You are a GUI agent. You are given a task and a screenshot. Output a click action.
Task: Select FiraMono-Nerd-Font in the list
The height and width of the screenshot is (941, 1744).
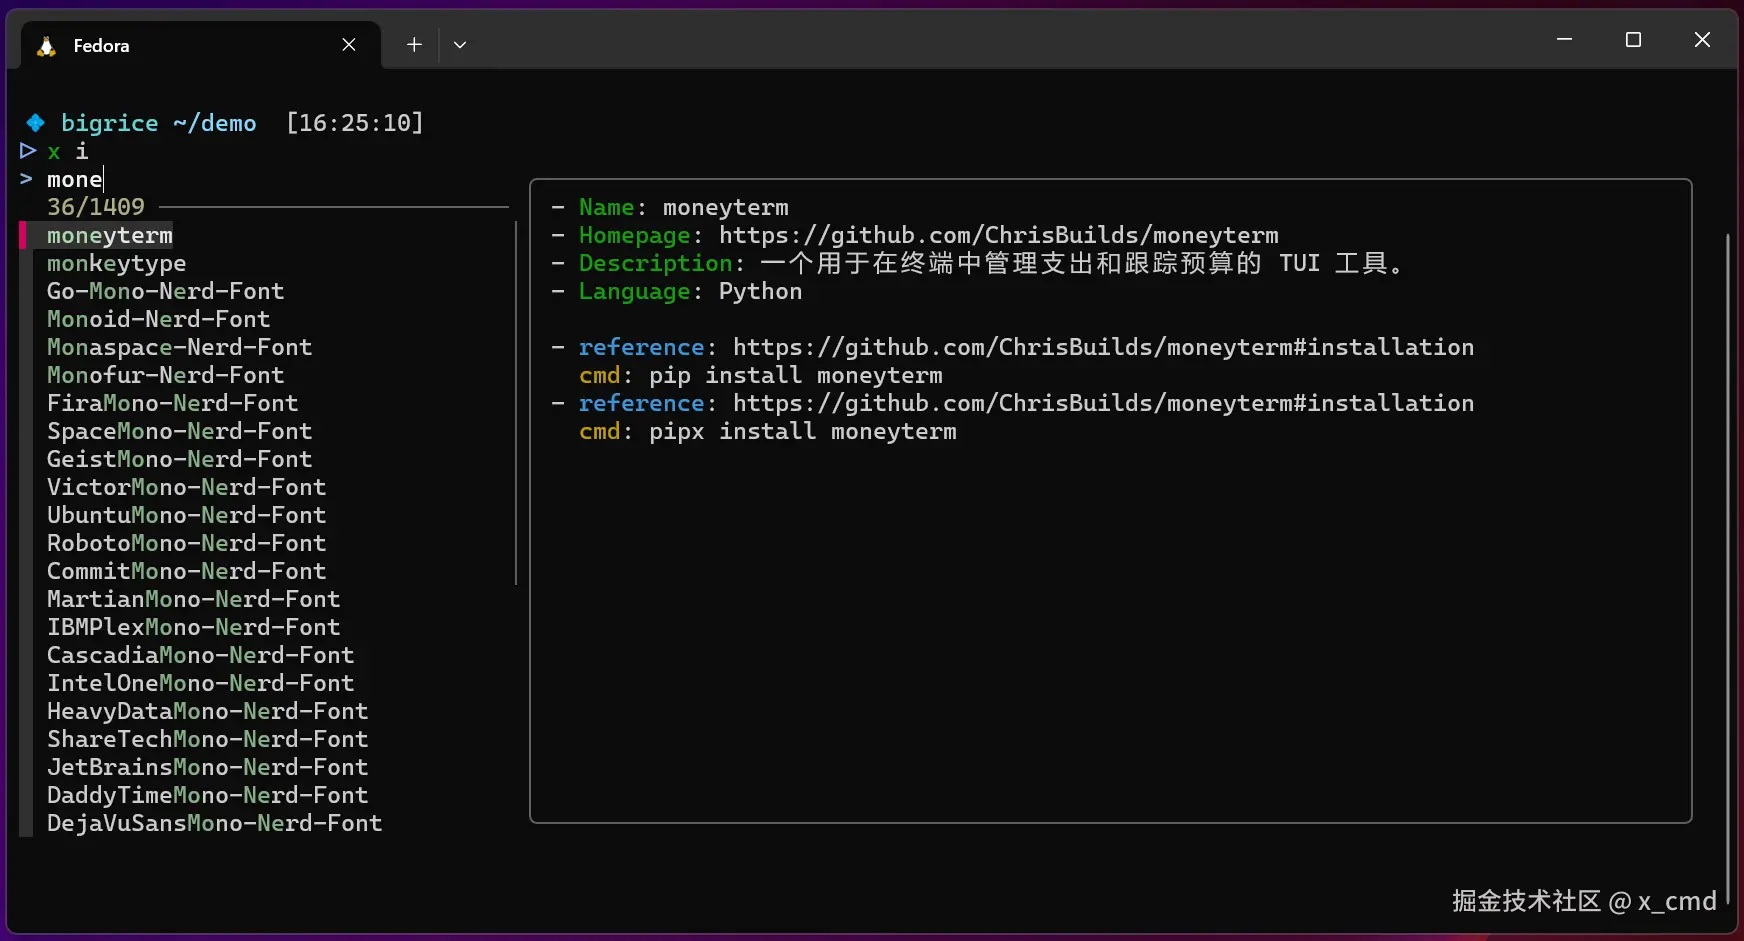pyautogui.click(x=172, y=404)
